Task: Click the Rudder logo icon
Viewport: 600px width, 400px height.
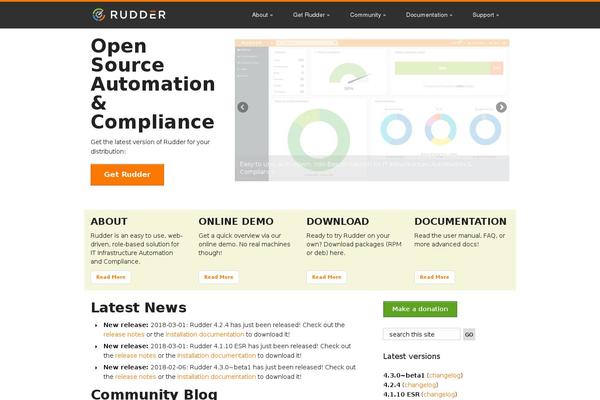Action: coord(98,15)
